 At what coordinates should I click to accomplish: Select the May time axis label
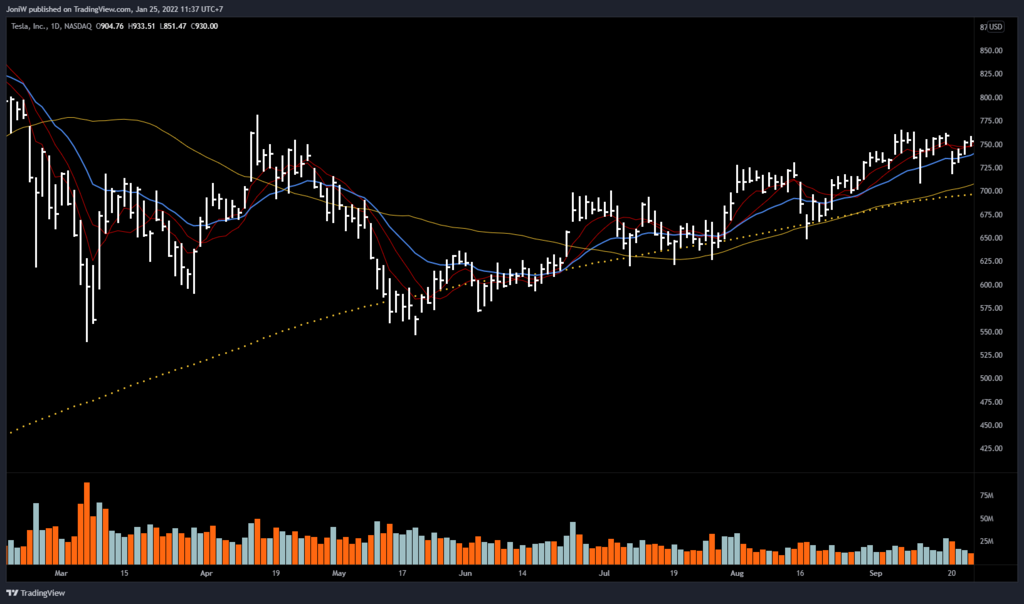338,575
